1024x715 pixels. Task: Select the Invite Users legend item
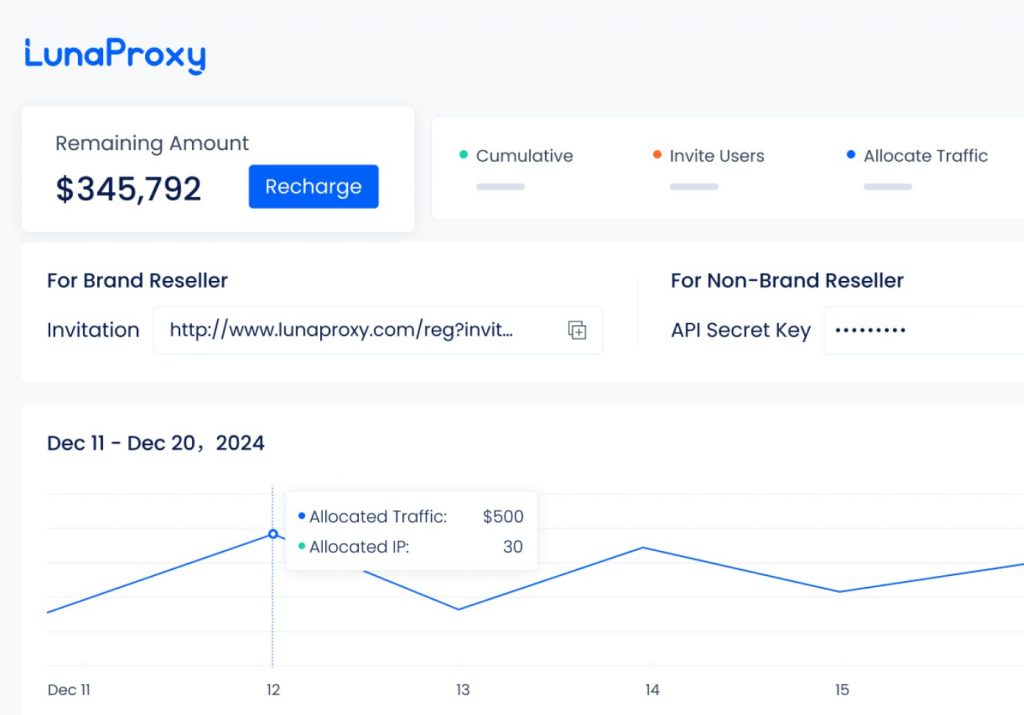click(709, 156)
